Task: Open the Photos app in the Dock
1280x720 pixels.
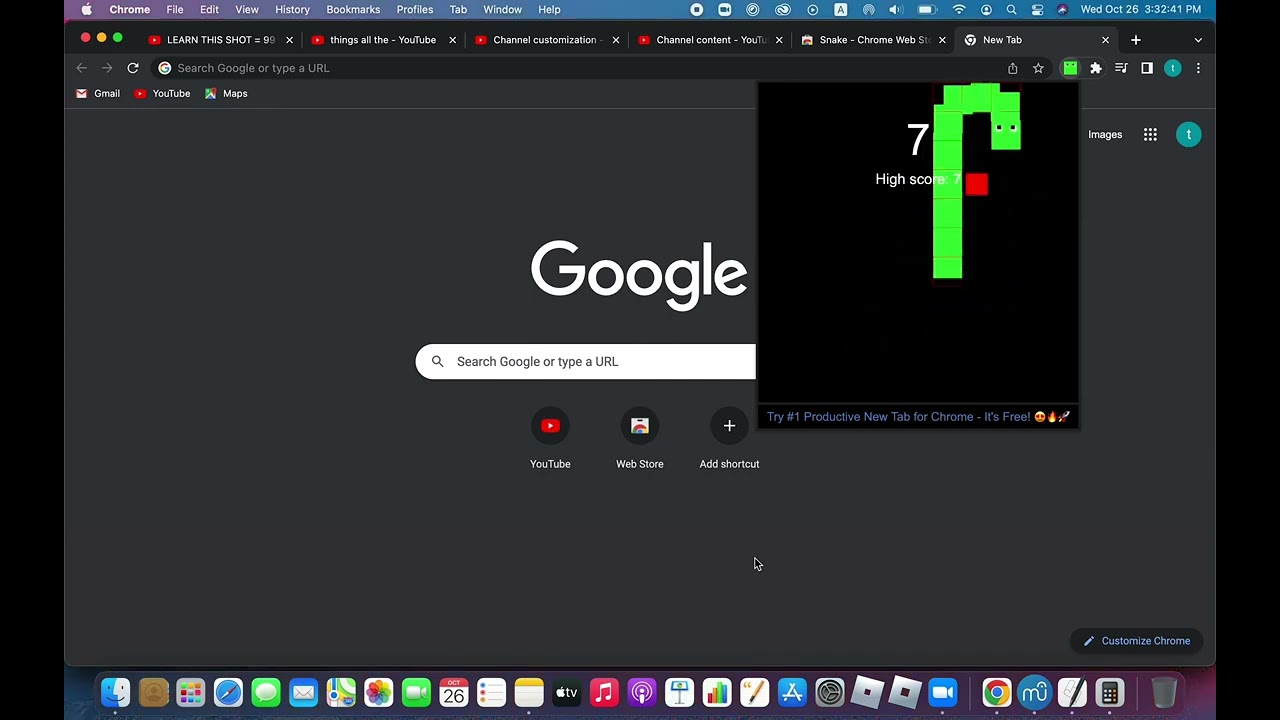Action: 379,692
